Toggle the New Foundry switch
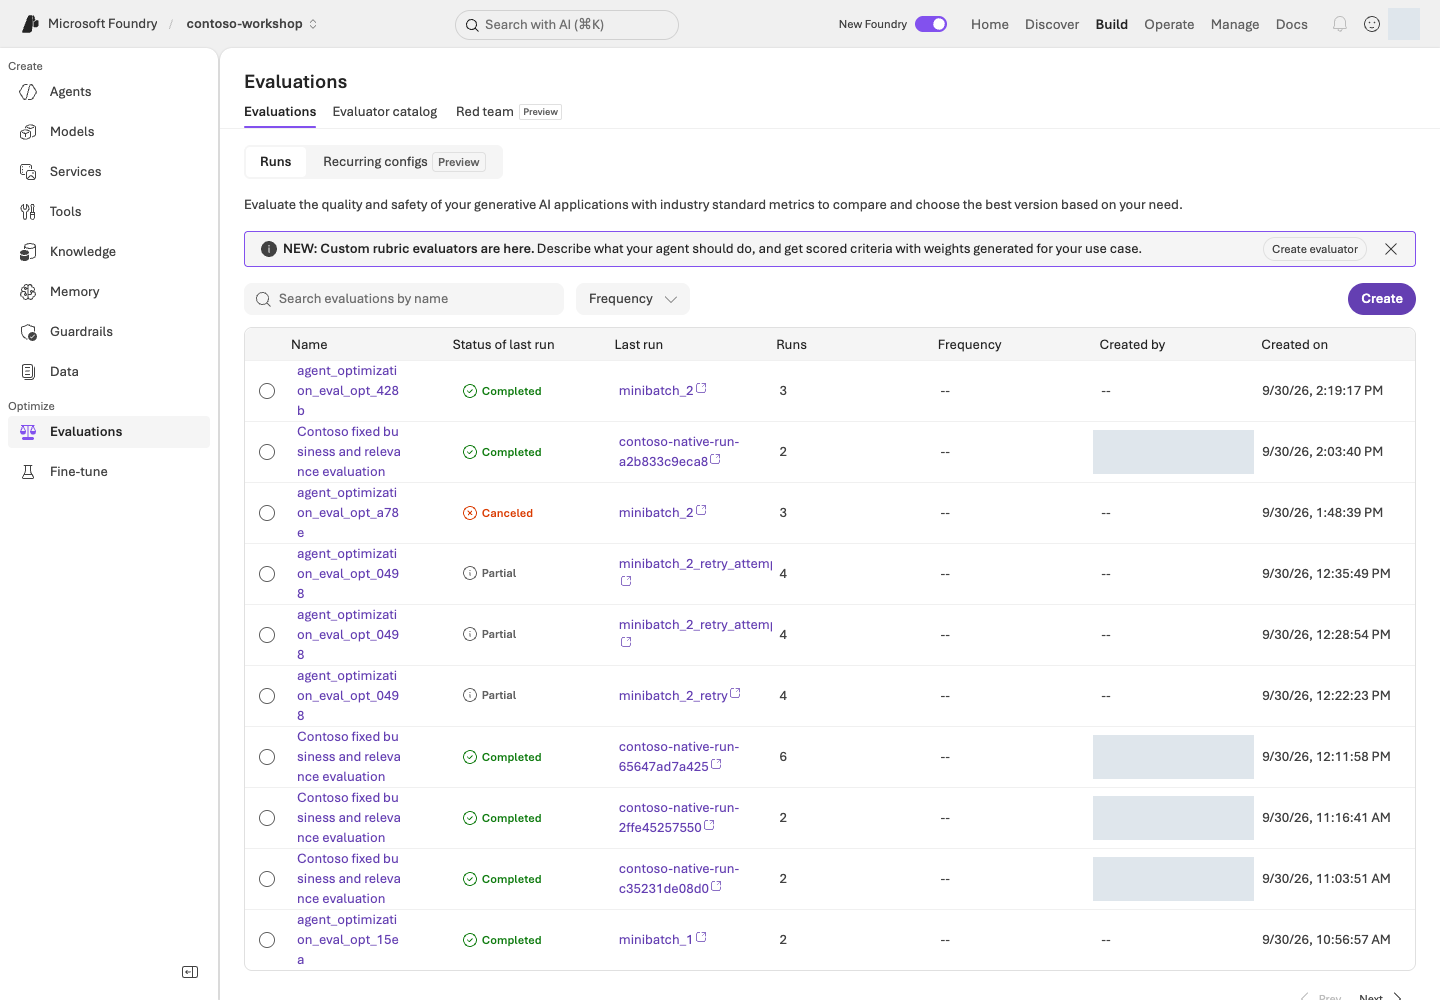Screen dimensions: 1440x1000 coord(931,24)
